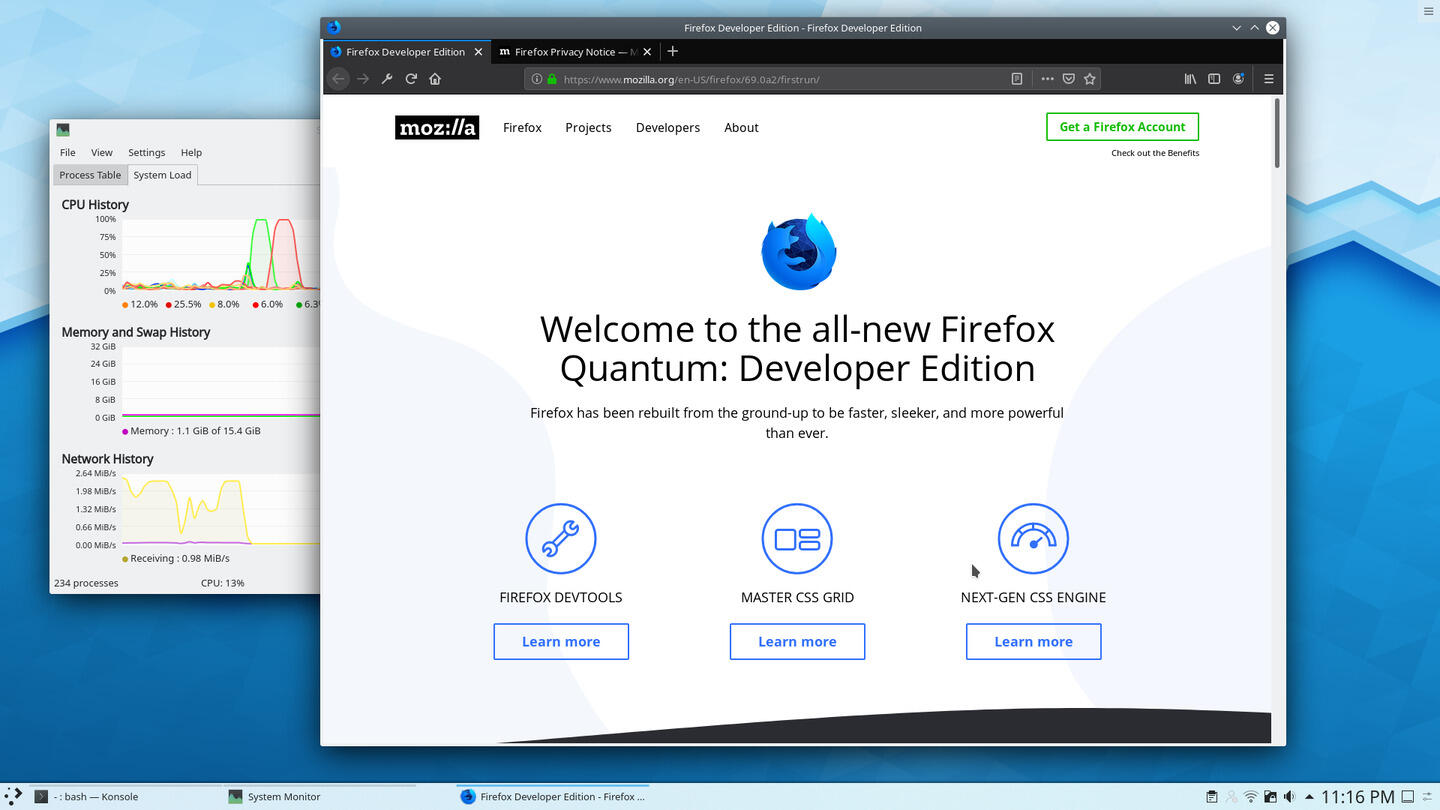Click the CPU History graph
Image resolution: width=1440 pixels, height=810 pixels.
click(220, 255)
